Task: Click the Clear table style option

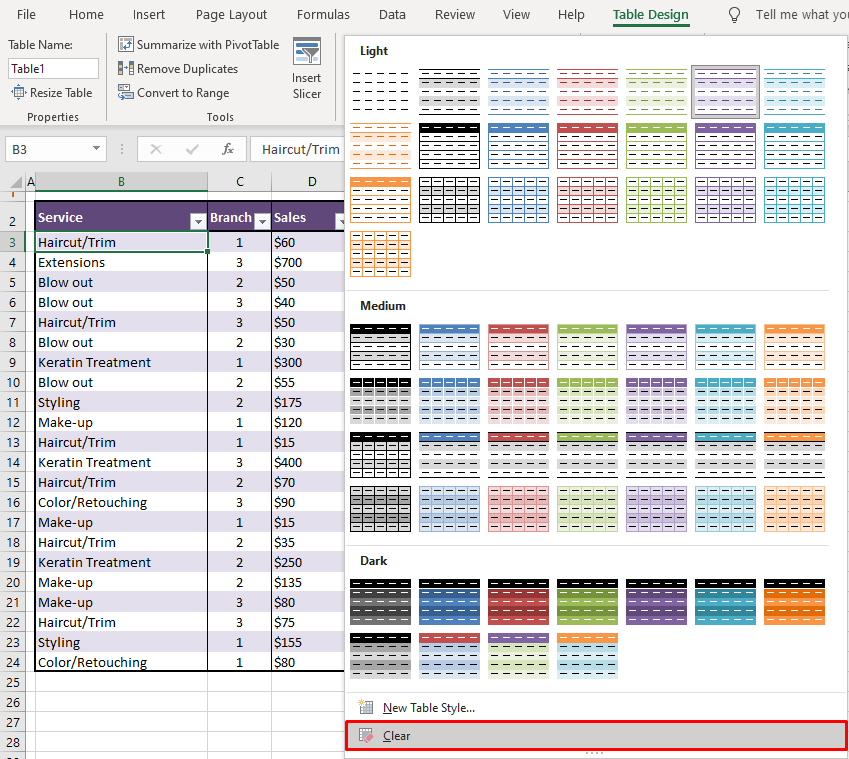Action: click(x=396, y=735)
